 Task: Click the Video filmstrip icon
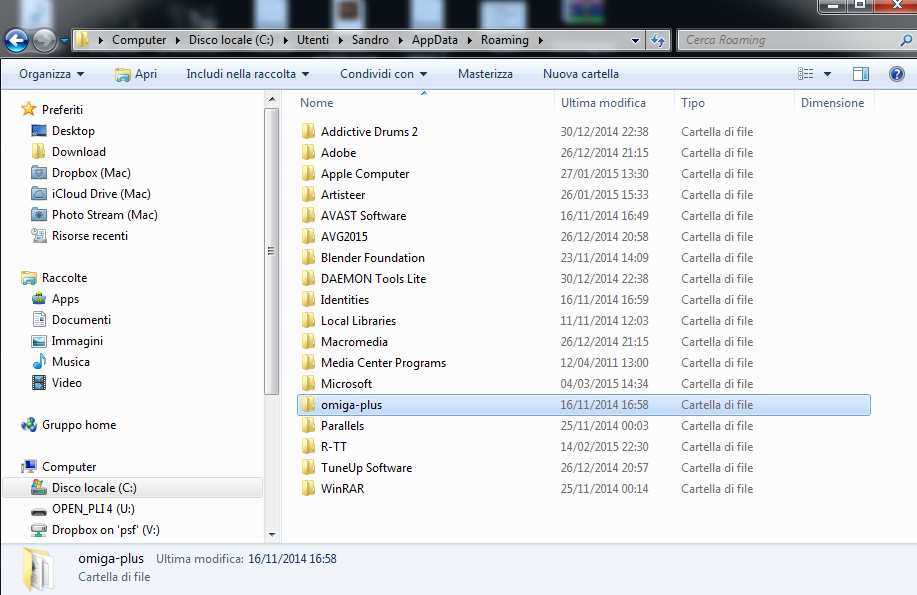[39, 383]
